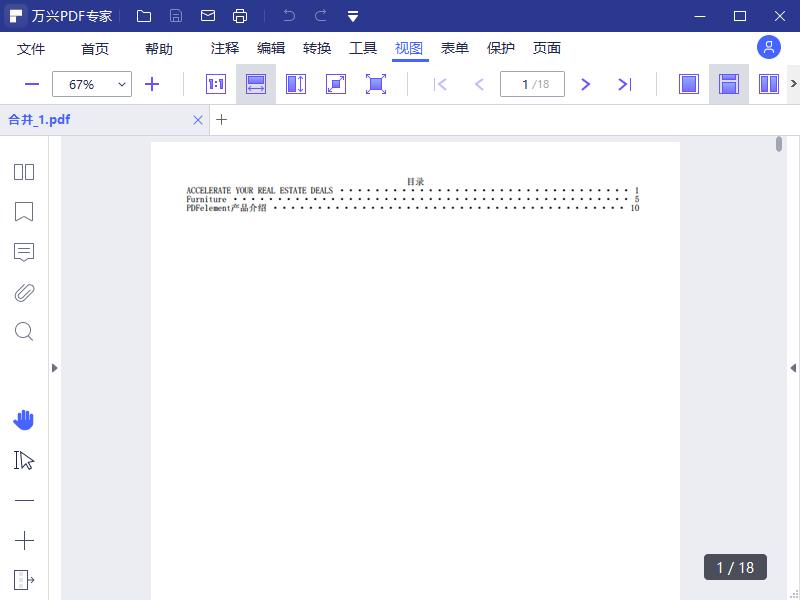
Task: Go to the next page
Action: (x=586, y=84)
